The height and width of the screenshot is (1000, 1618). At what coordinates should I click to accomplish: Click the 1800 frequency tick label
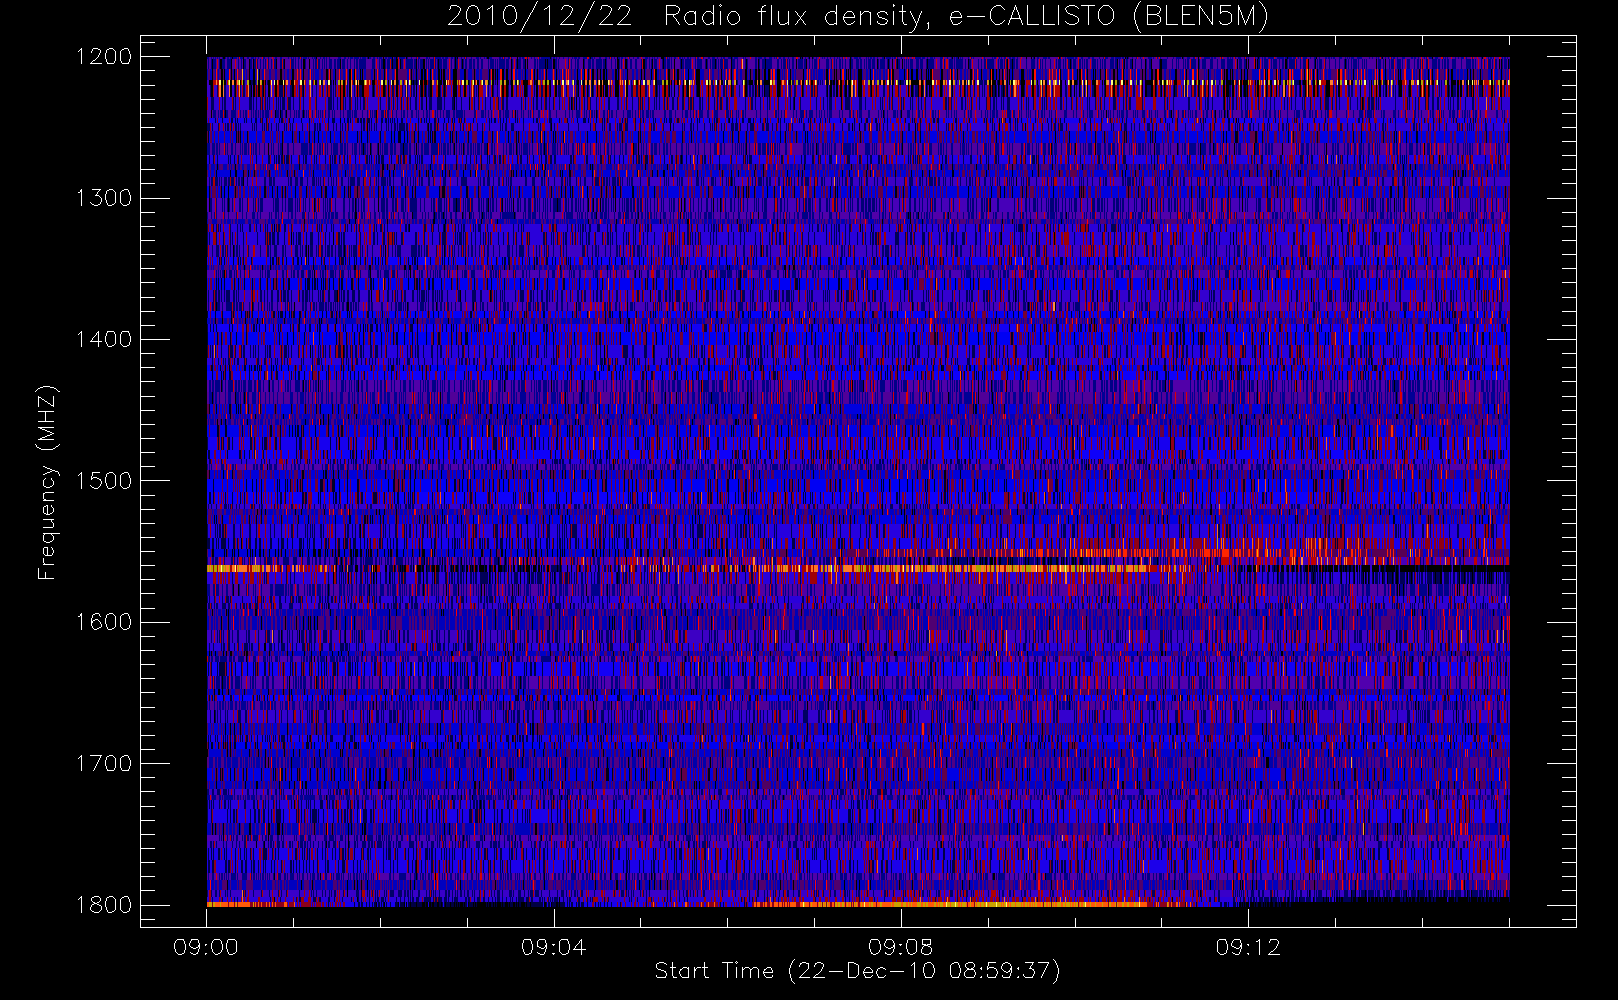pos(104,905)
